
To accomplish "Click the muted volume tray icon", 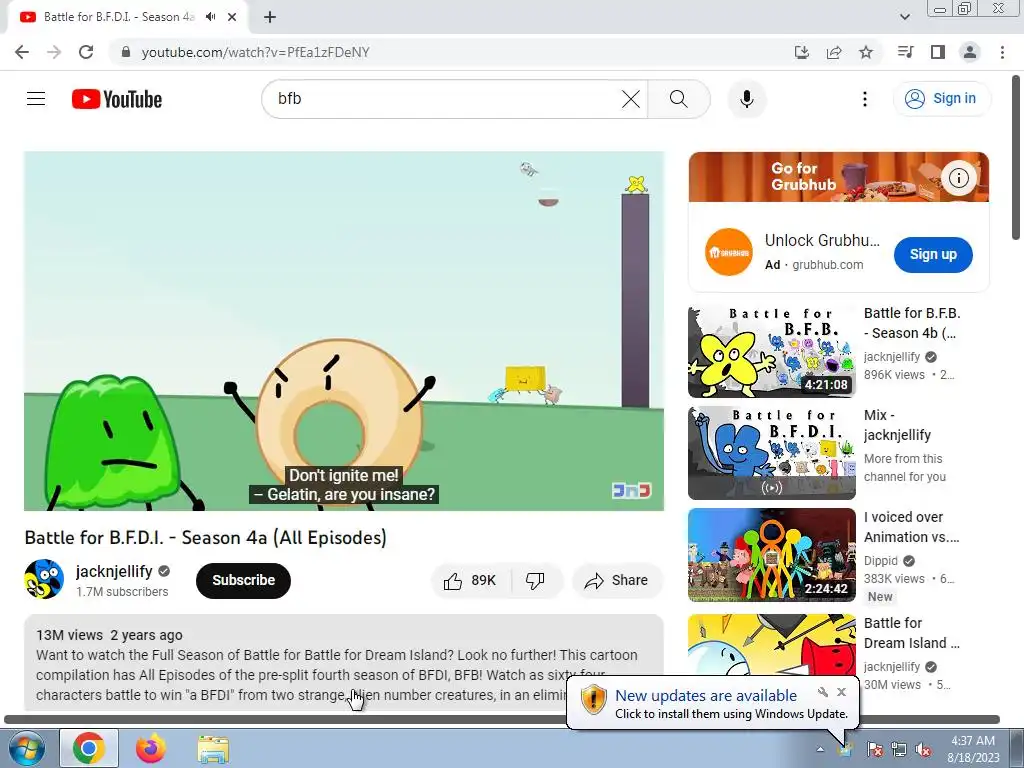I will point(923,750).
